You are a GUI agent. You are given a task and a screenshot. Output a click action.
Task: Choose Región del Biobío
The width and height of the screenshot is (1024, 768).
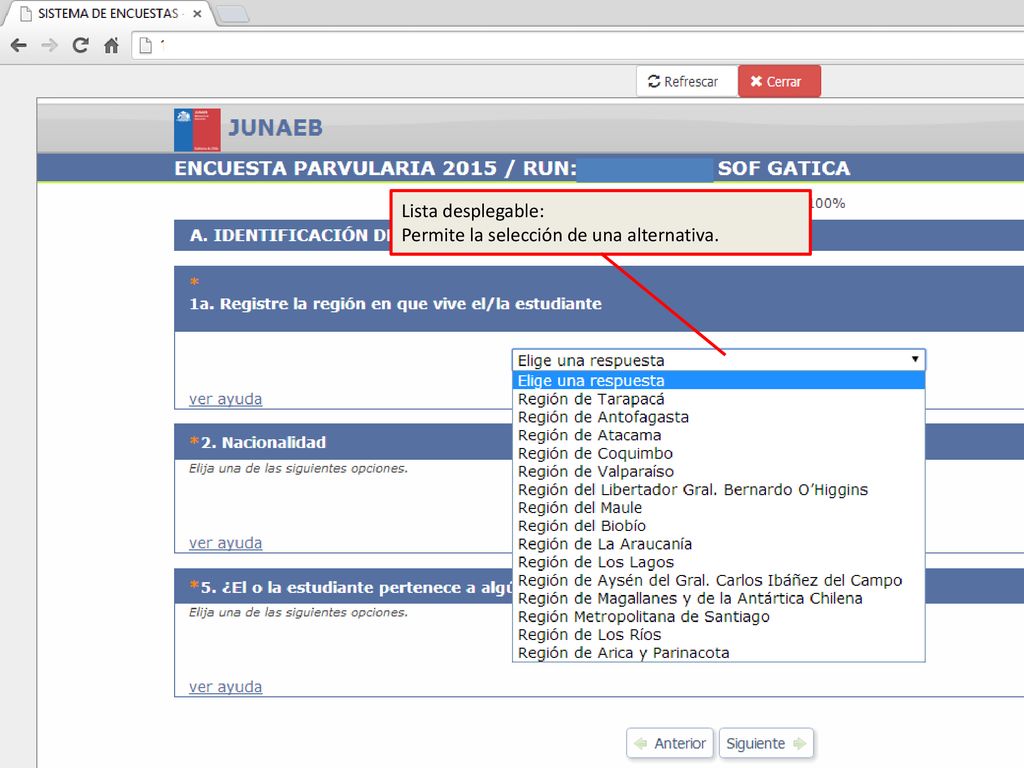[718, 526]
